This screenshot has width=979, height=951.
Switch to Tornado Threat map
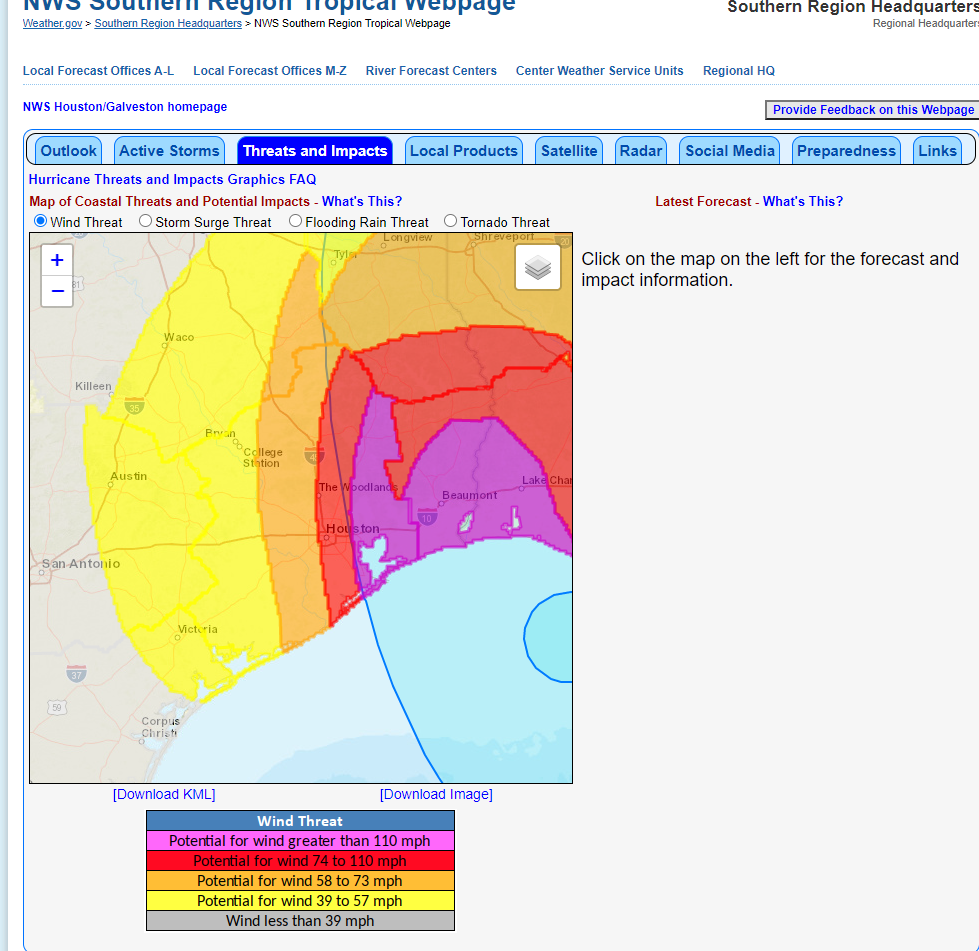[451, 221]
